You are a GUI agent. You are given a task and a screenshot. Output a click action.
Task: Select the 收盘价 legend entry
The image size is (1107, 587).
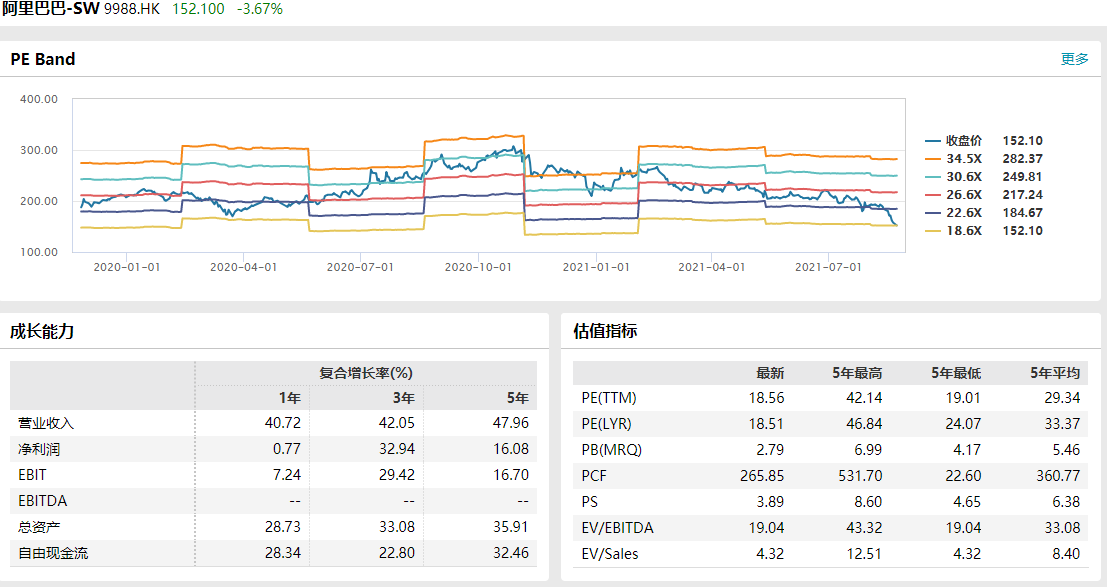[964, 141]
